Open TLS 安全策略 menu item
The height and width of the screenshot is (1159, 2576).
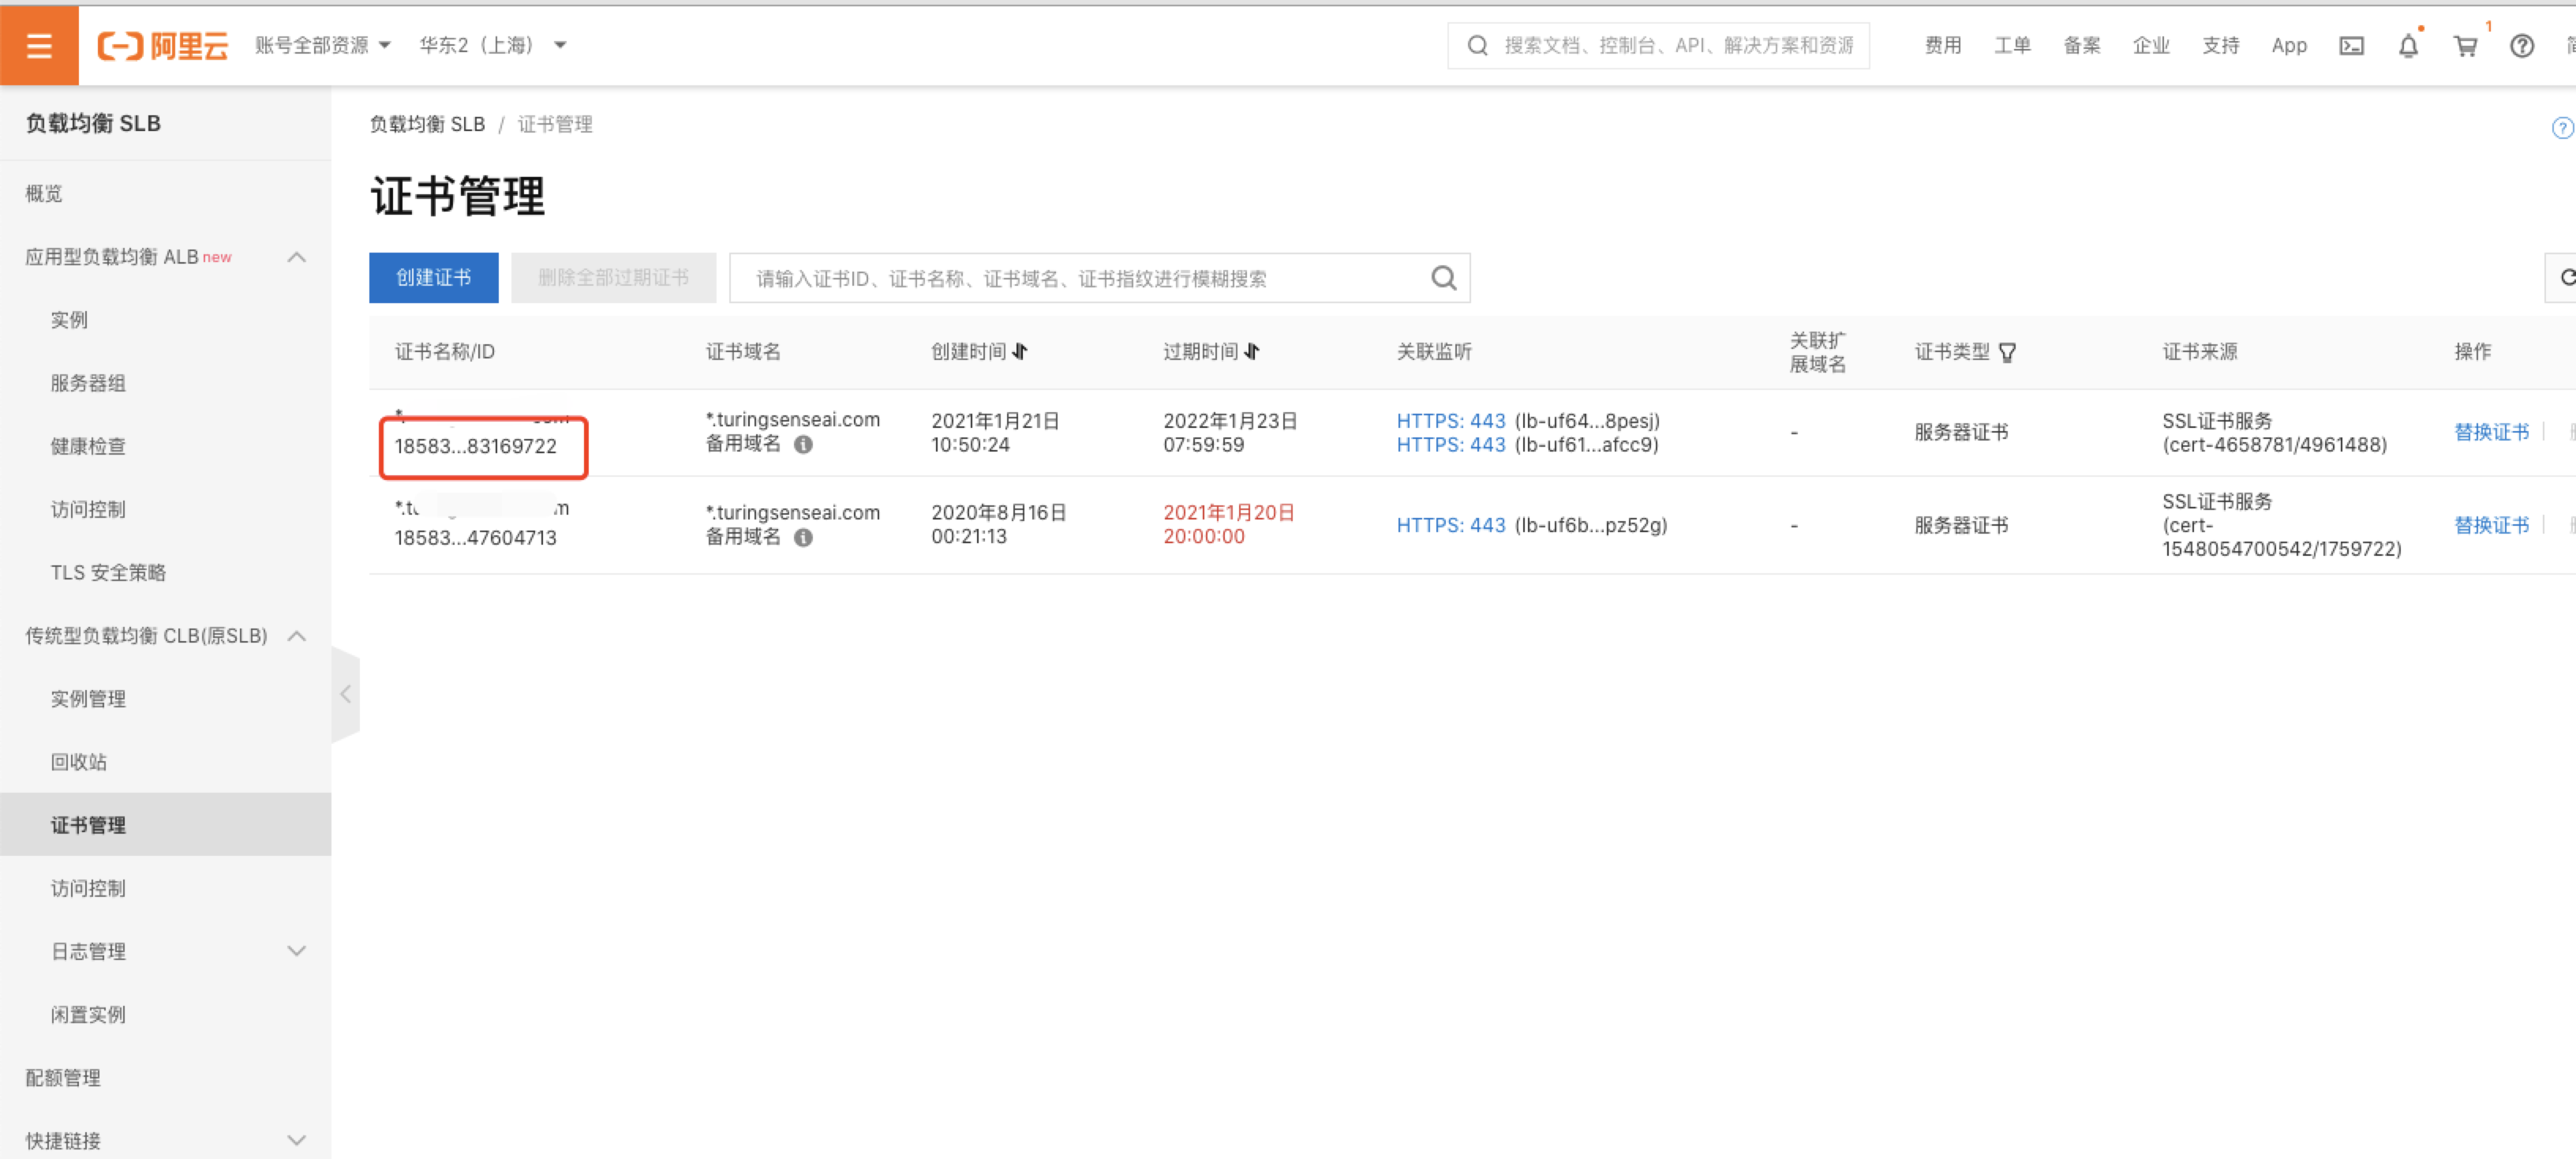(108, 572)
